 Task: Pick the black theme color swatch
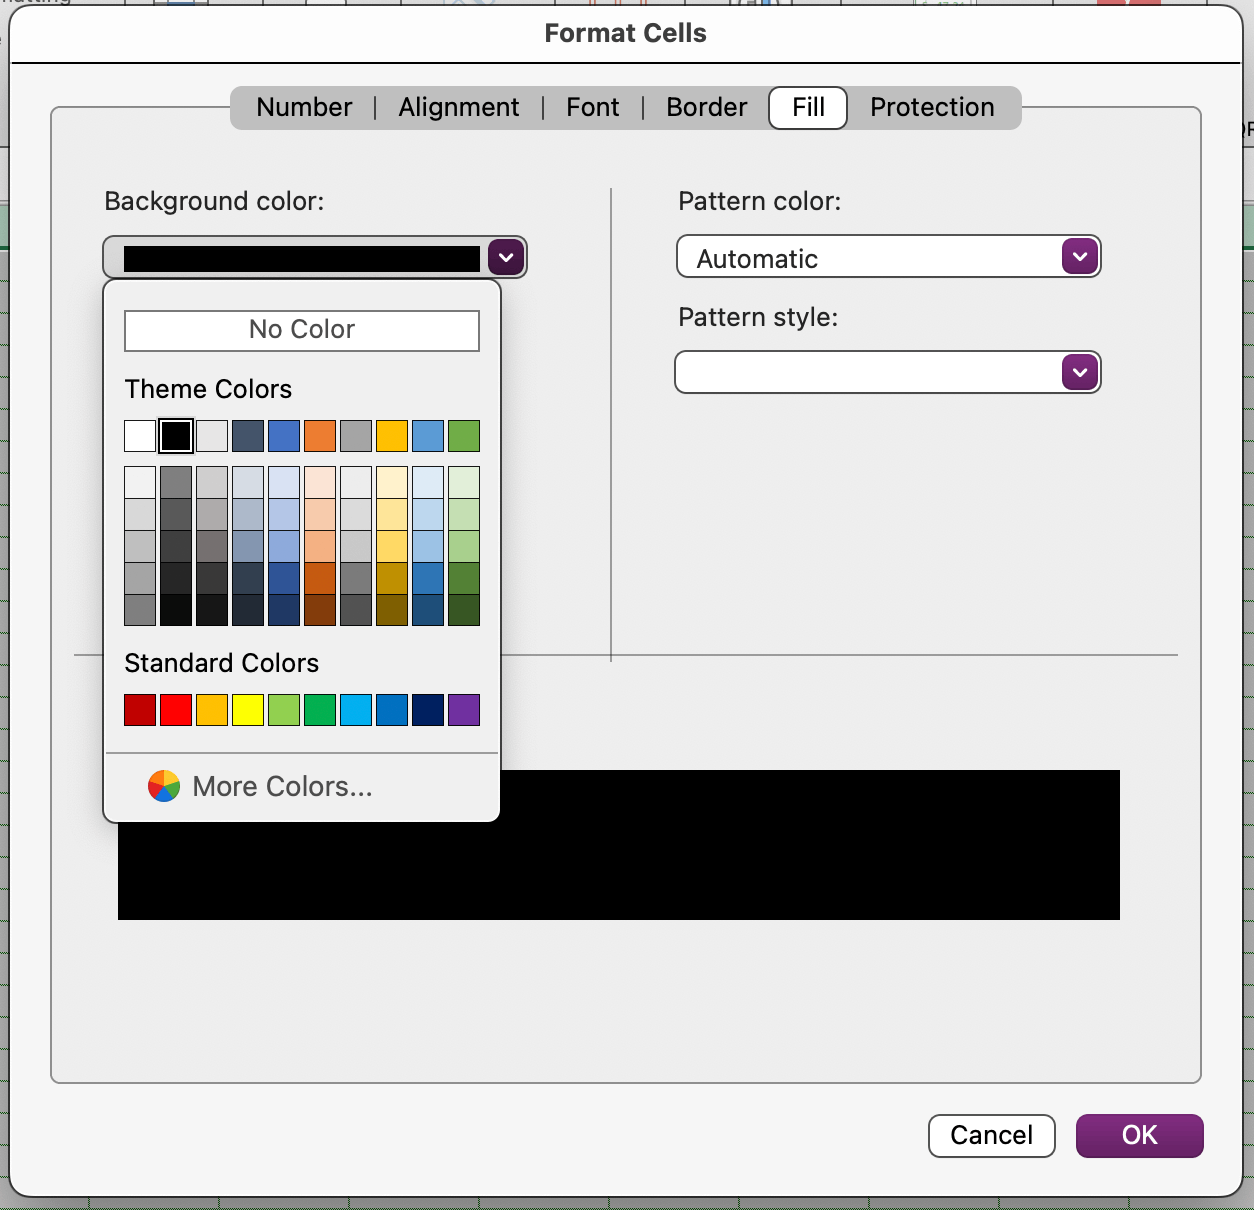pos(176,436)
